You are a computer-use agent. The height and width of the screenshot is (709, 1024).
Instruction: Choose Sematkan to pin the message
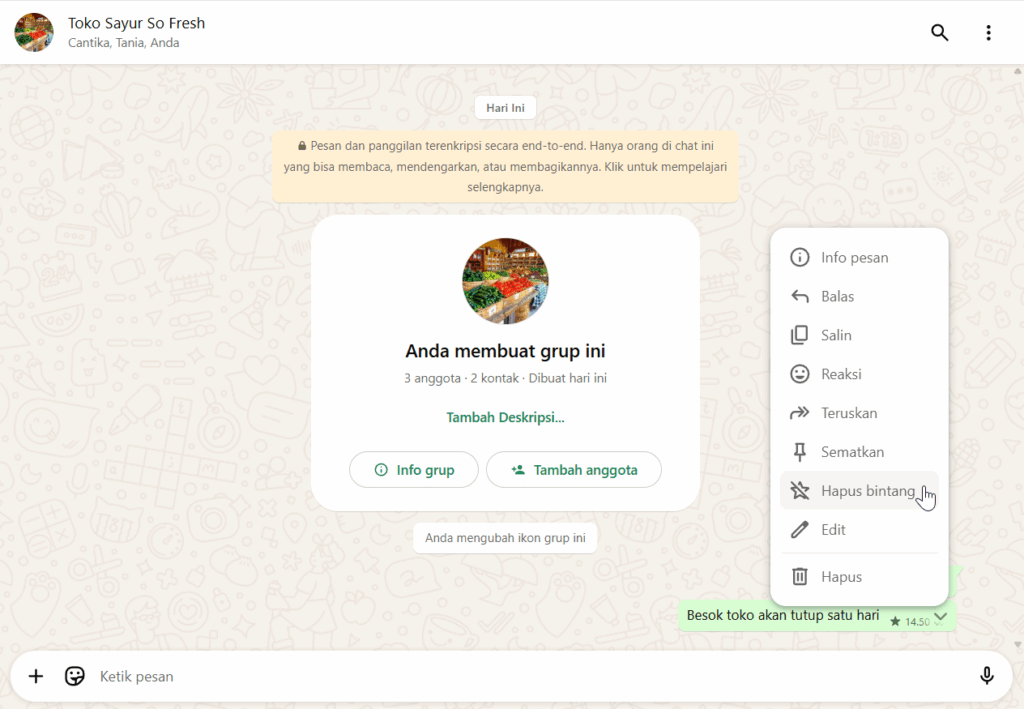(x=859, y=452)
